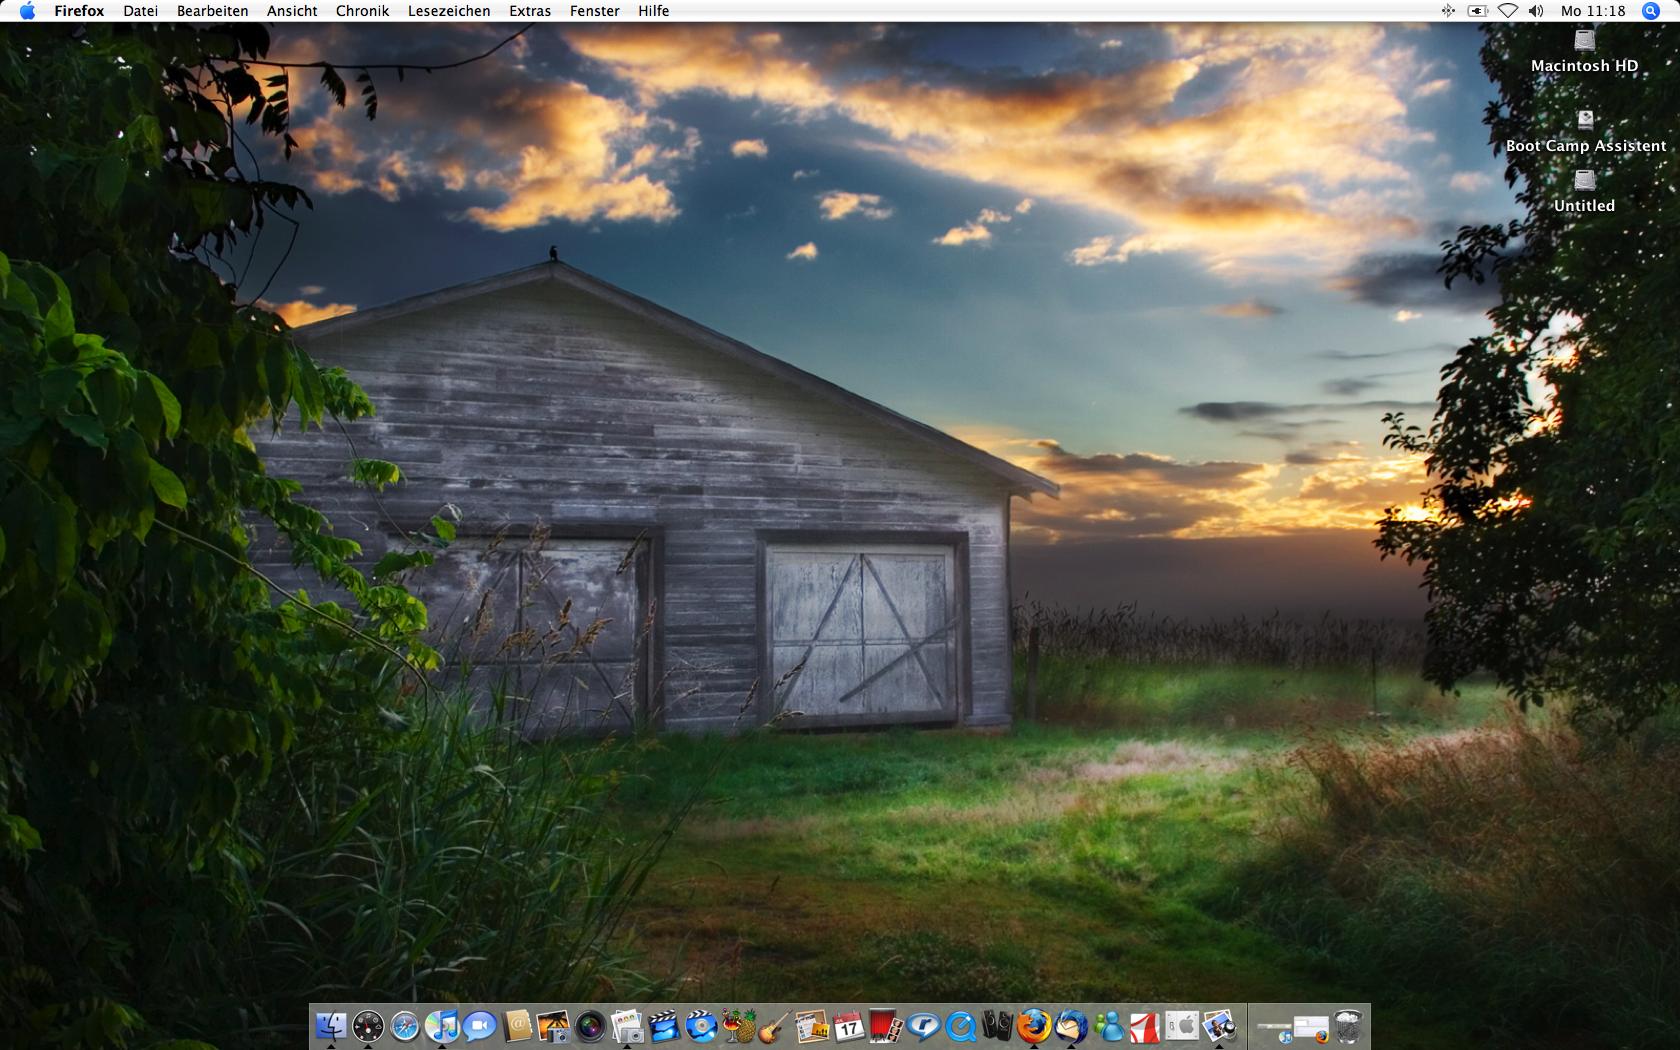Open the Fenster menu
This screenshot has width=1680, height=1050.
[594, 11]
